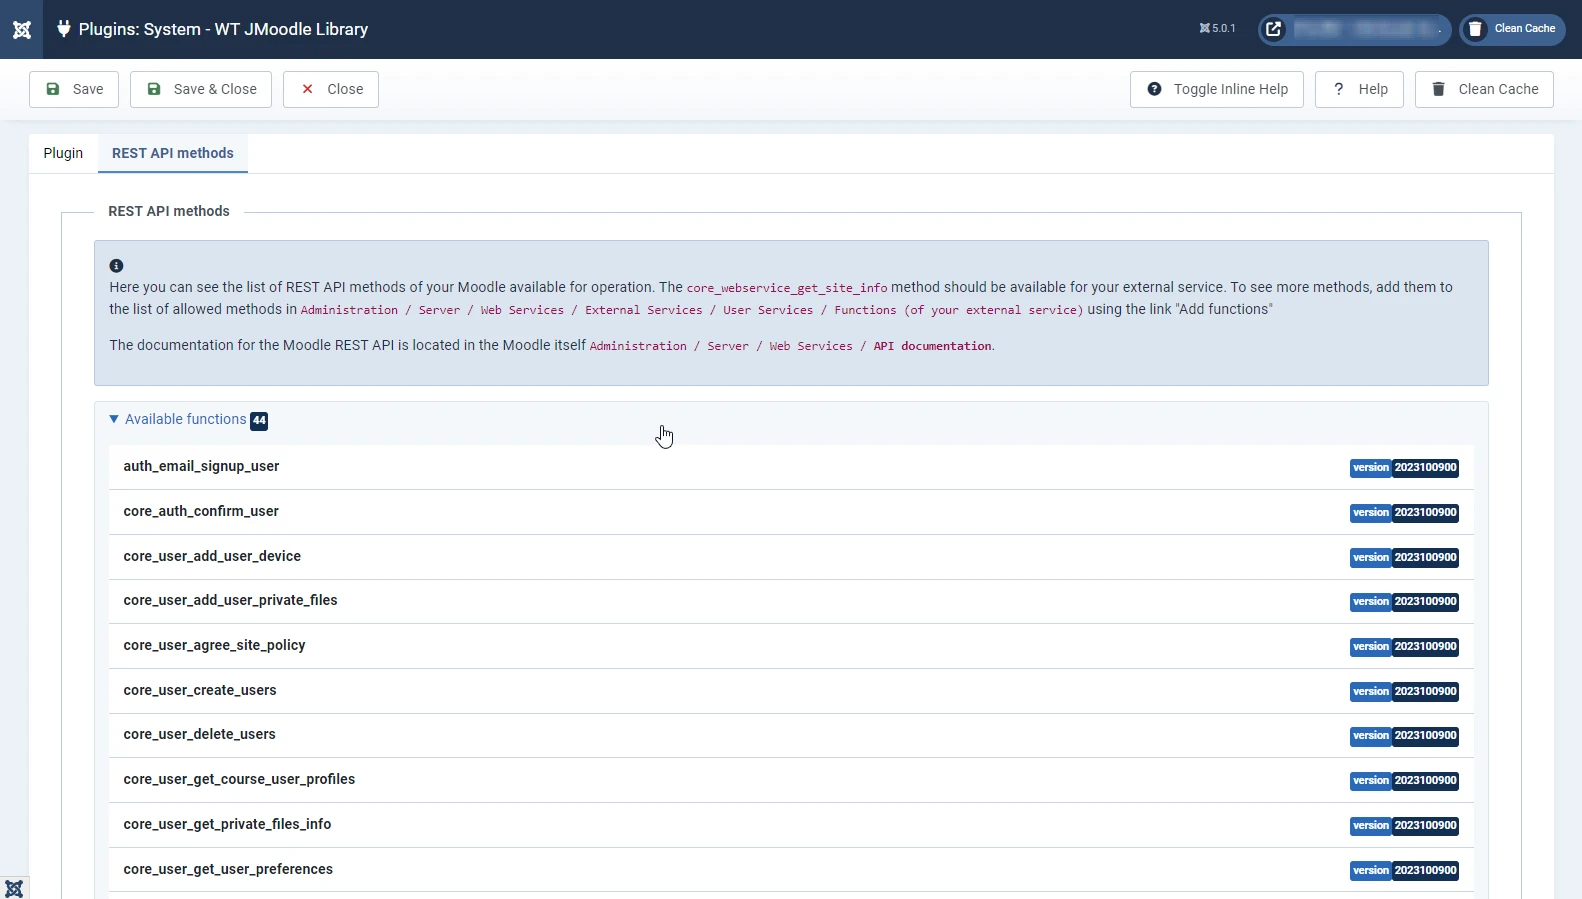This screenshot has width=1582, height=899.
Task: Toggle Inline Help on
Action: click(1217, 89)
